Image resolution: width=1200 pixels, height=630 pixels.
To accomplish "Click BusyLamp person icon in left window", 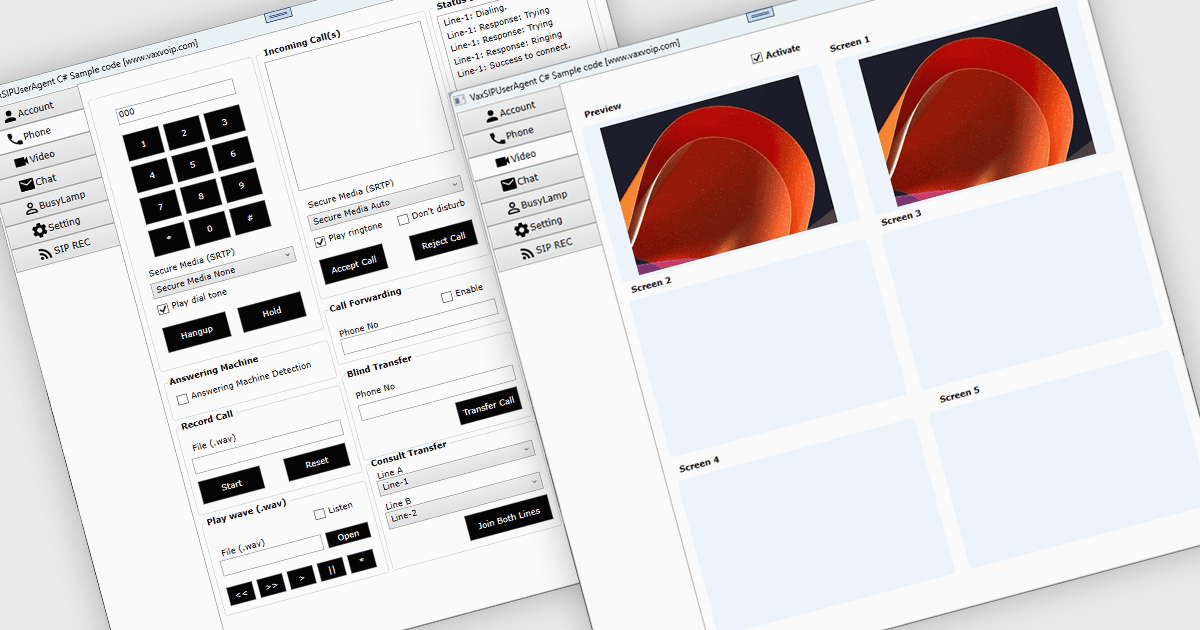I will (31, 208).
